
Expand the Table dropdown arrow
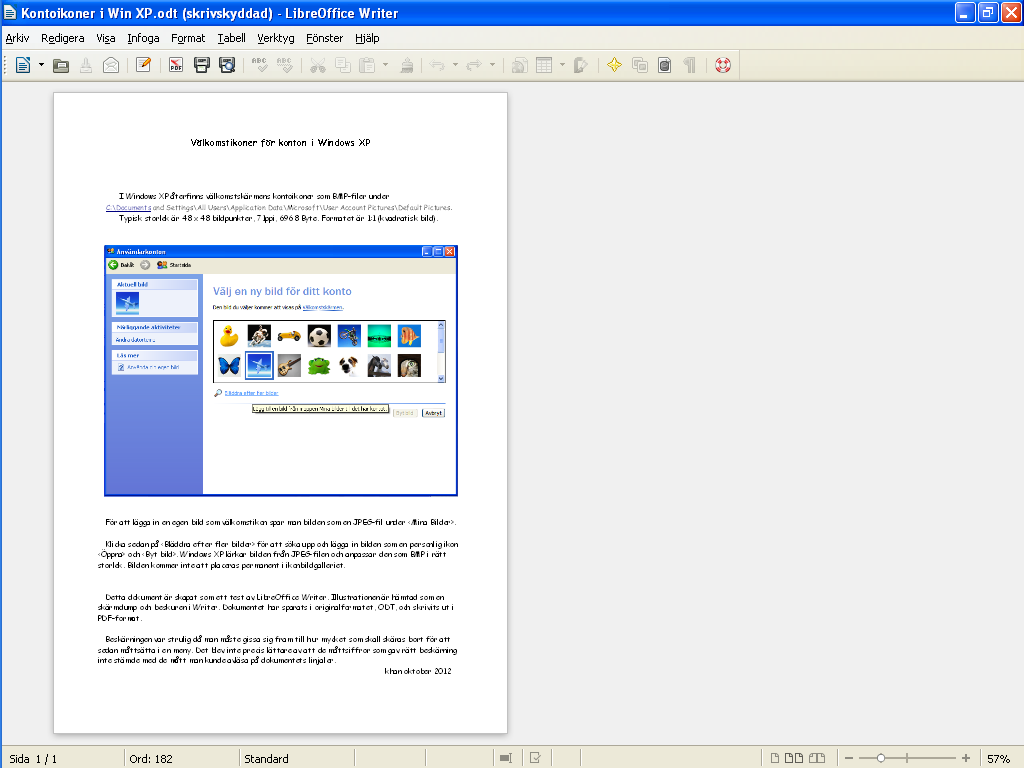pos(562,65)
